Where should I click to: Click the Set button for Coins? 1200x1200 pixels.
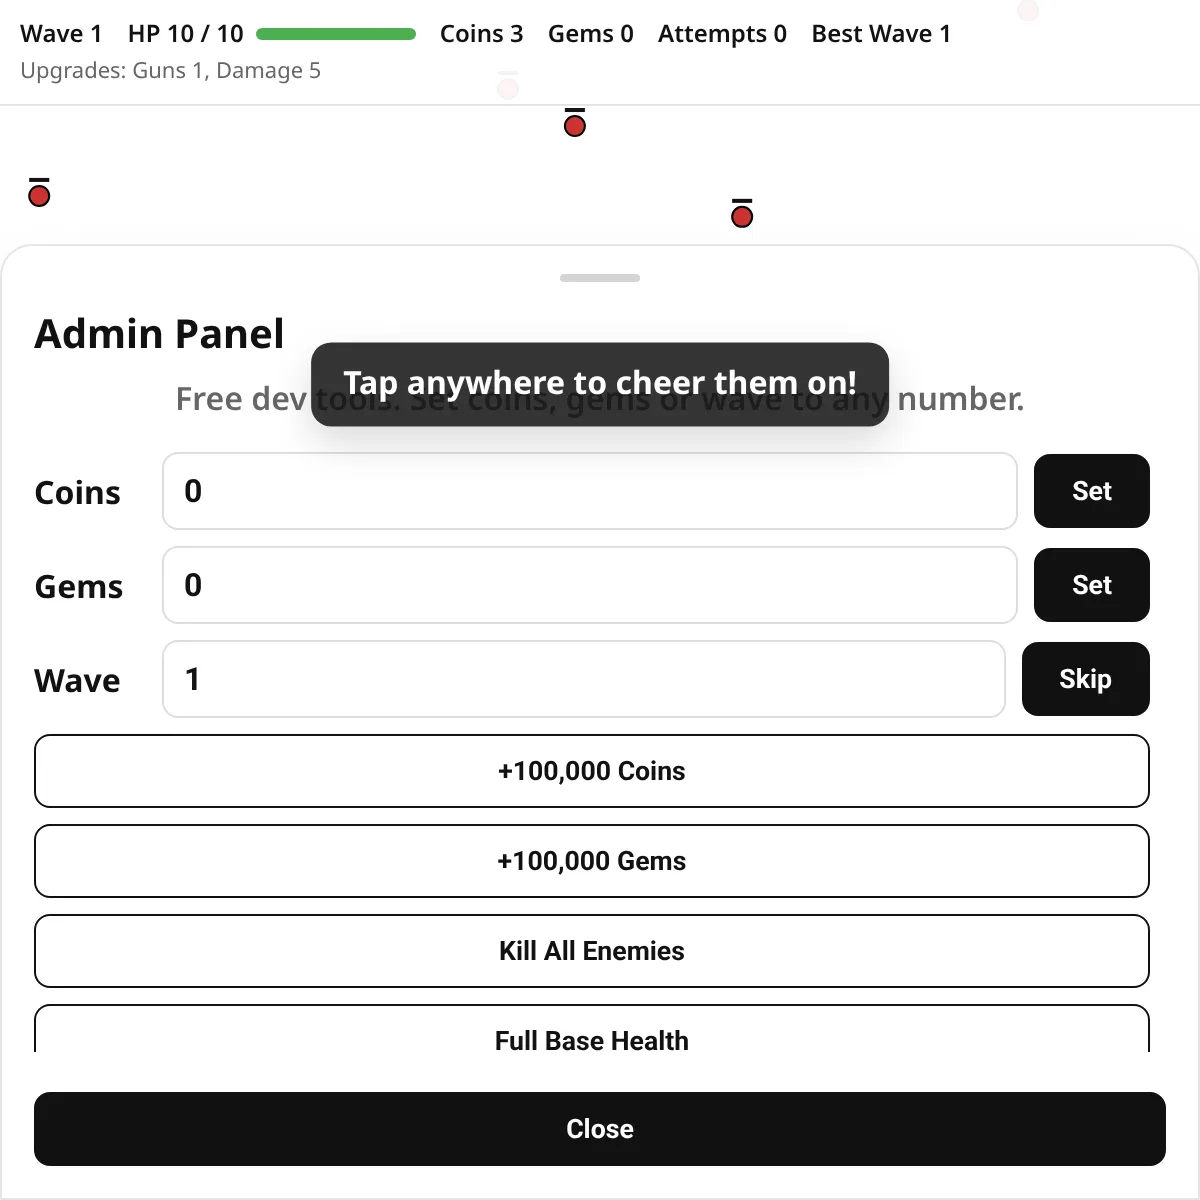point(1092,491)
